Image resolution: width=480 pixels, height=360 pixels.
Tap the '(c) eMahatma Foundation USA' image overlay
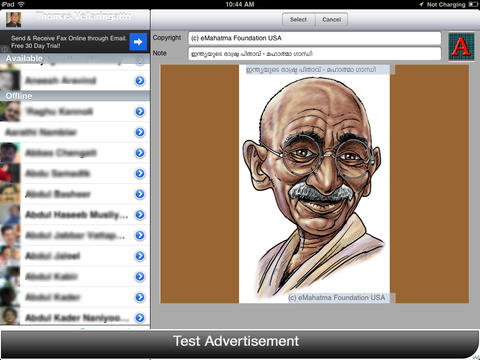click(x=337, y=298)
